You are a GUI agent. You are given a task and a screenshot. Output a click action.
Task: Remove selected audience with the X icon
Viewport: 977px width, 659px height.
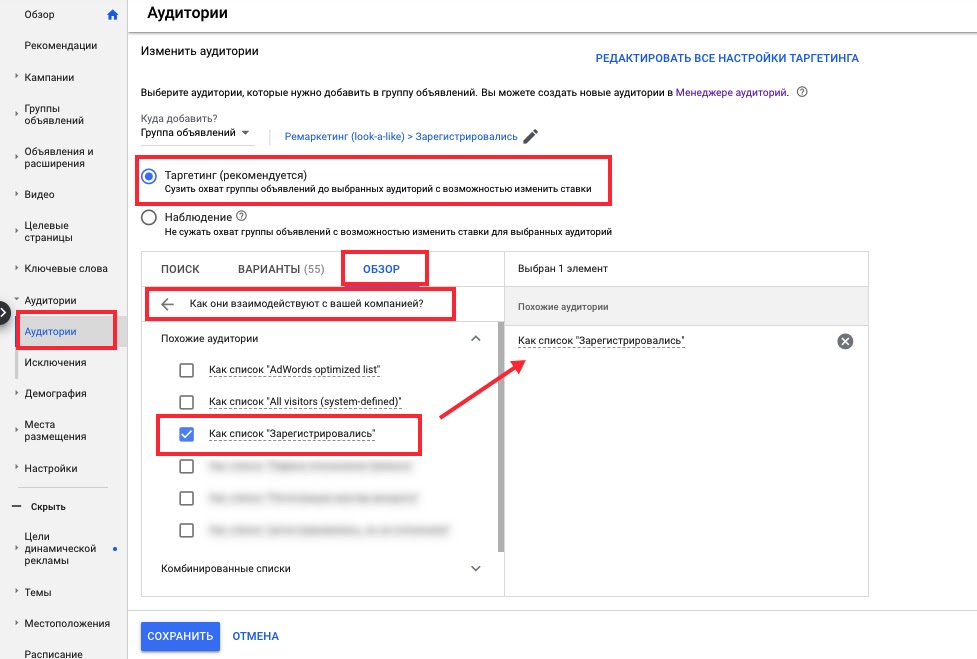pos(845,342)
